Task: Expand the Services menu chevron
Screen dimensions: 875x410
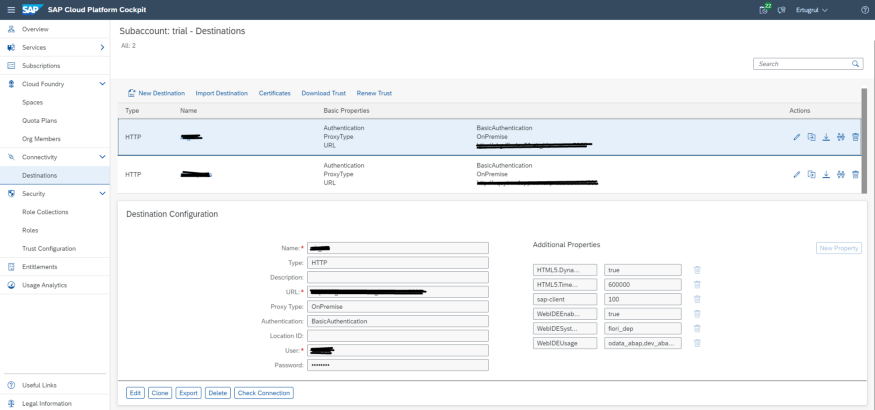Action: click(x=102, y=47)
